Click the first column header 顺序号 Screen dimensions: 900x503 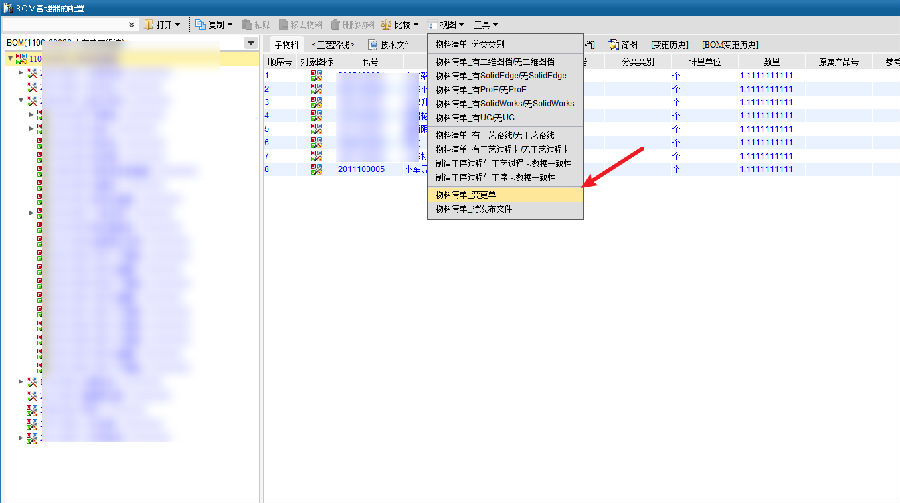pos(280,62)
